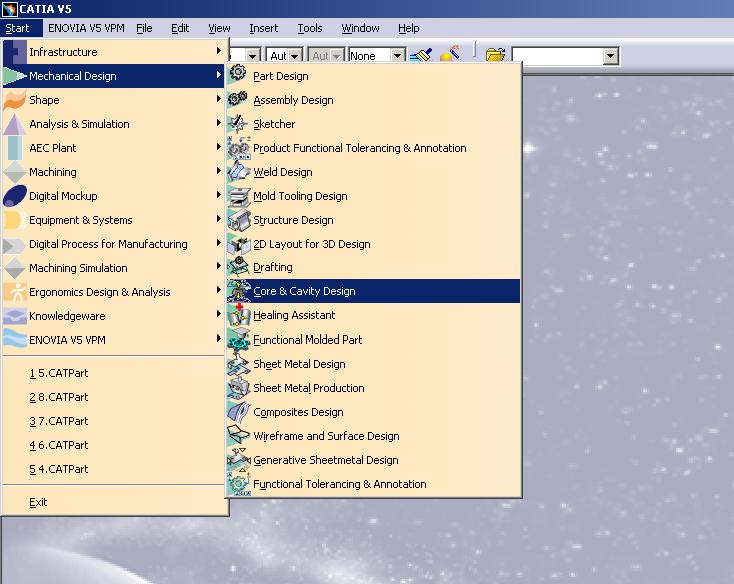Open the Window menu
The image size is (734, 584).
(360, 28)
